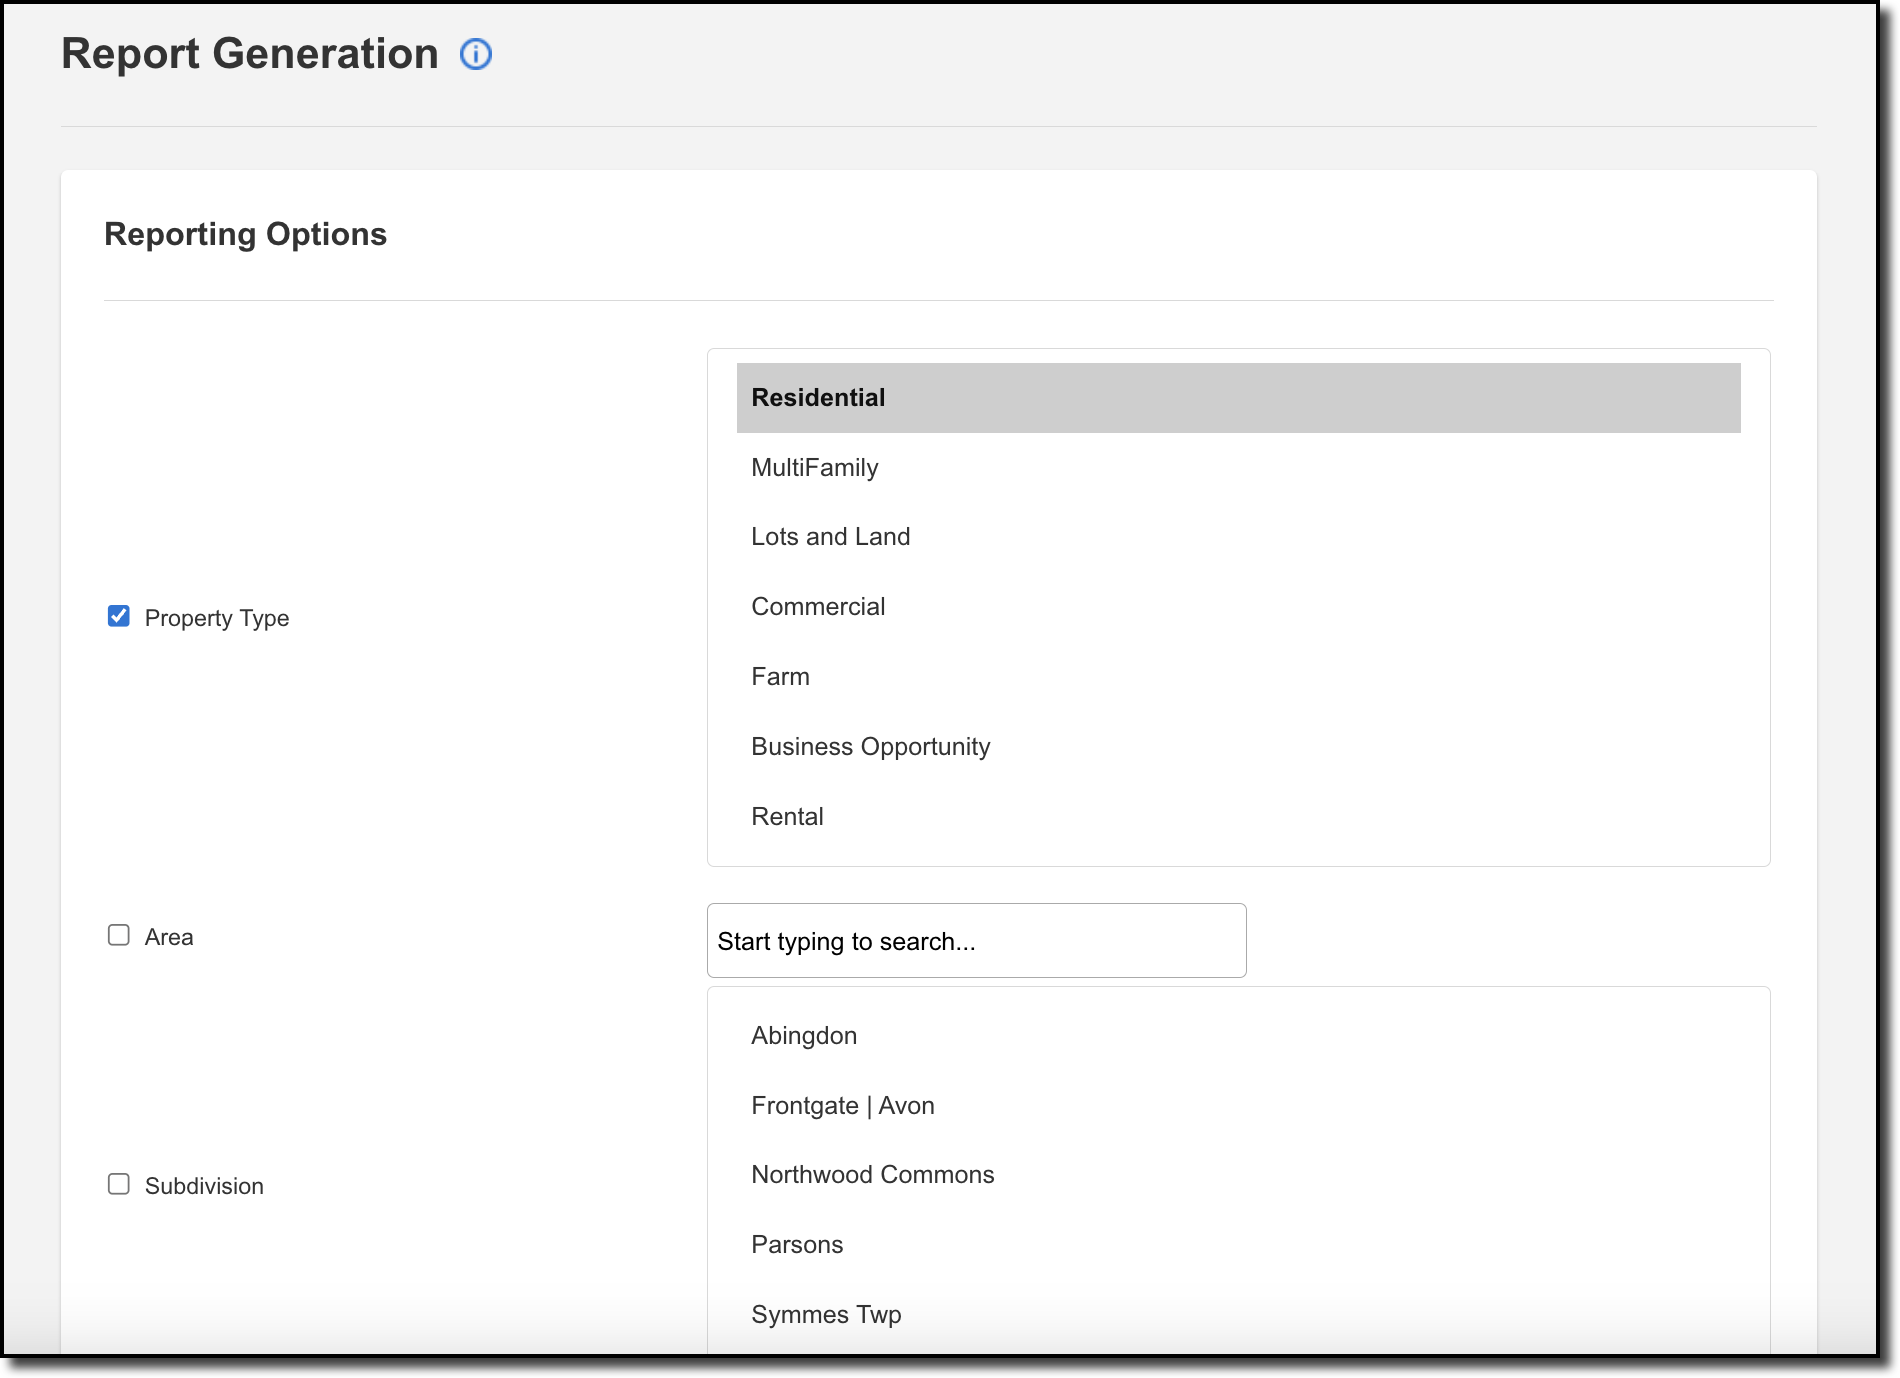This screenshot has height=1378, width=1900.
Task: Pick Rental property type
Action: [x=1238, y=817]
